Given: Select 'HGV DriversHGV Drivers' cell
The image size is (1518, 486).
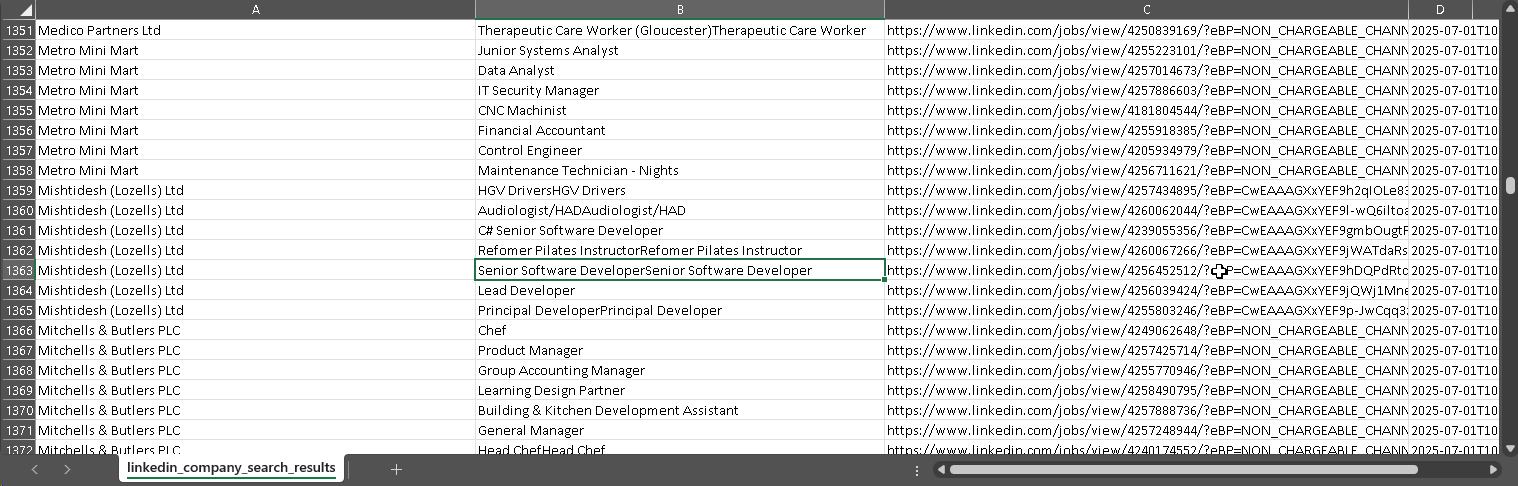Looking at the screenshot, I should 680,190.
